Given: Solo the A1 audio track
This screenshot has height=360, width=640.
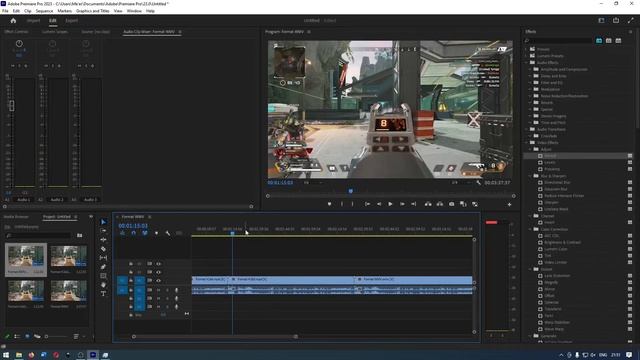Looking at the screenshot, I should [167, 290].
